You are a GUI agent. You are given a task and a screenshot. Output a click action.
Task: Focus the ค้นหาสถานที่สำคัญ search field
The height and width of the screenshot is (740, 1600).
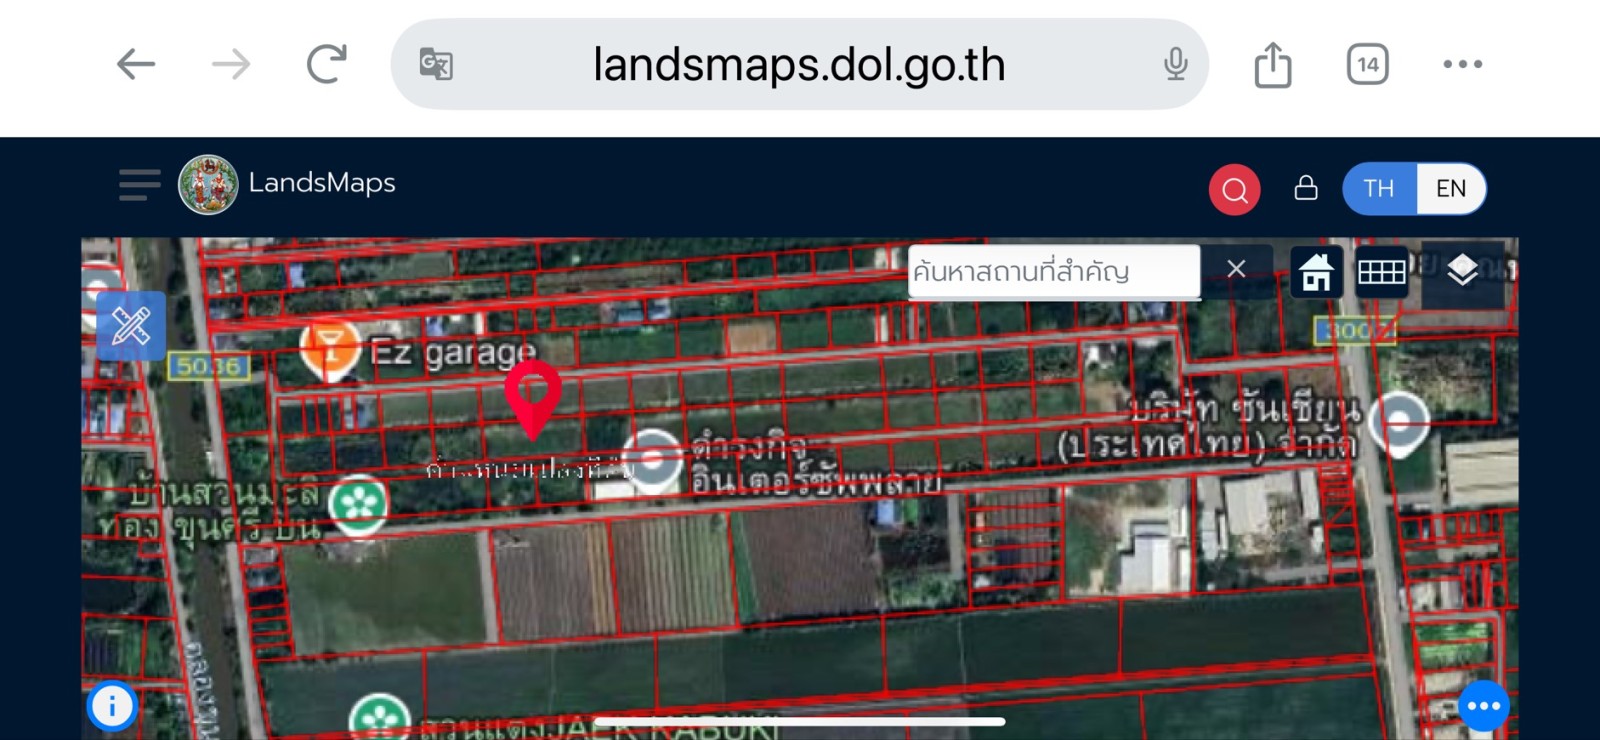pos(1054,271)
